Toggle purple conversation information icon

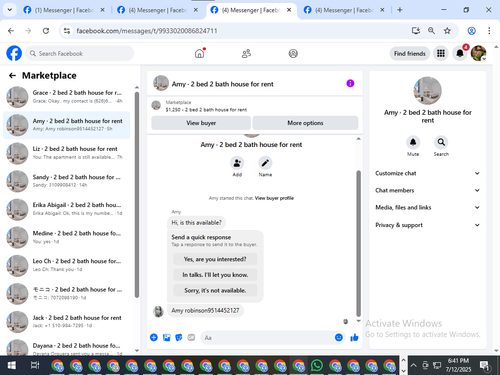click(x=350, y=83)
